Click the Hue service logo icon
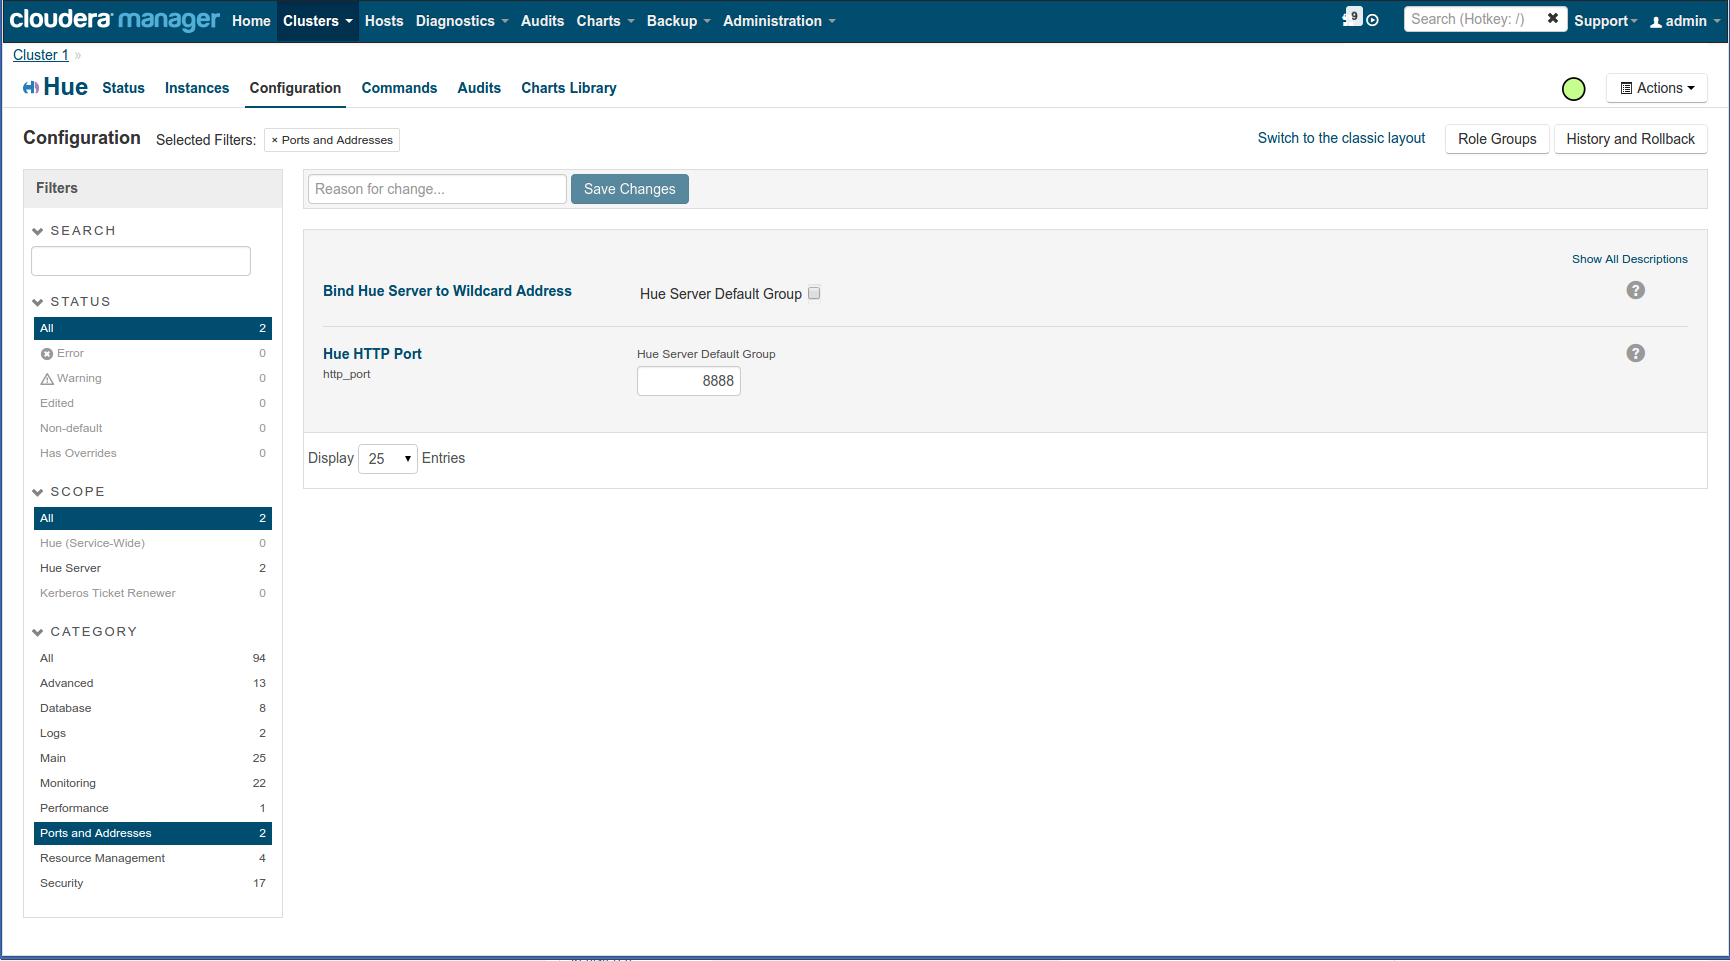Viewport: 1730px width, 961px height. tap(31, 88)
